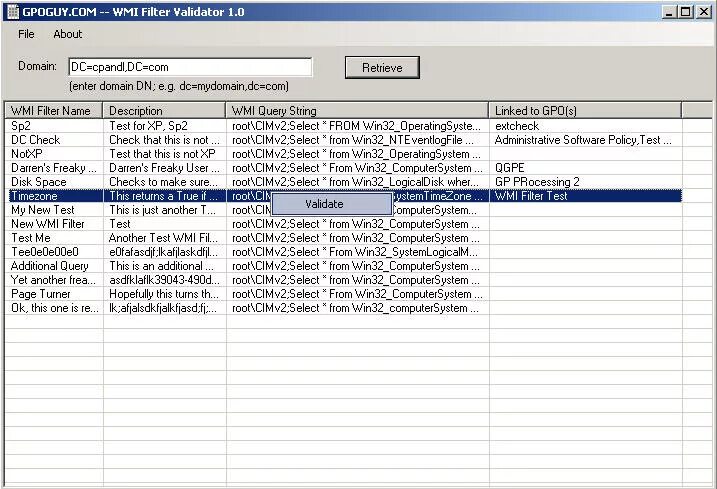
Task: Sort by the Description column header
Action: pos(165,111)
